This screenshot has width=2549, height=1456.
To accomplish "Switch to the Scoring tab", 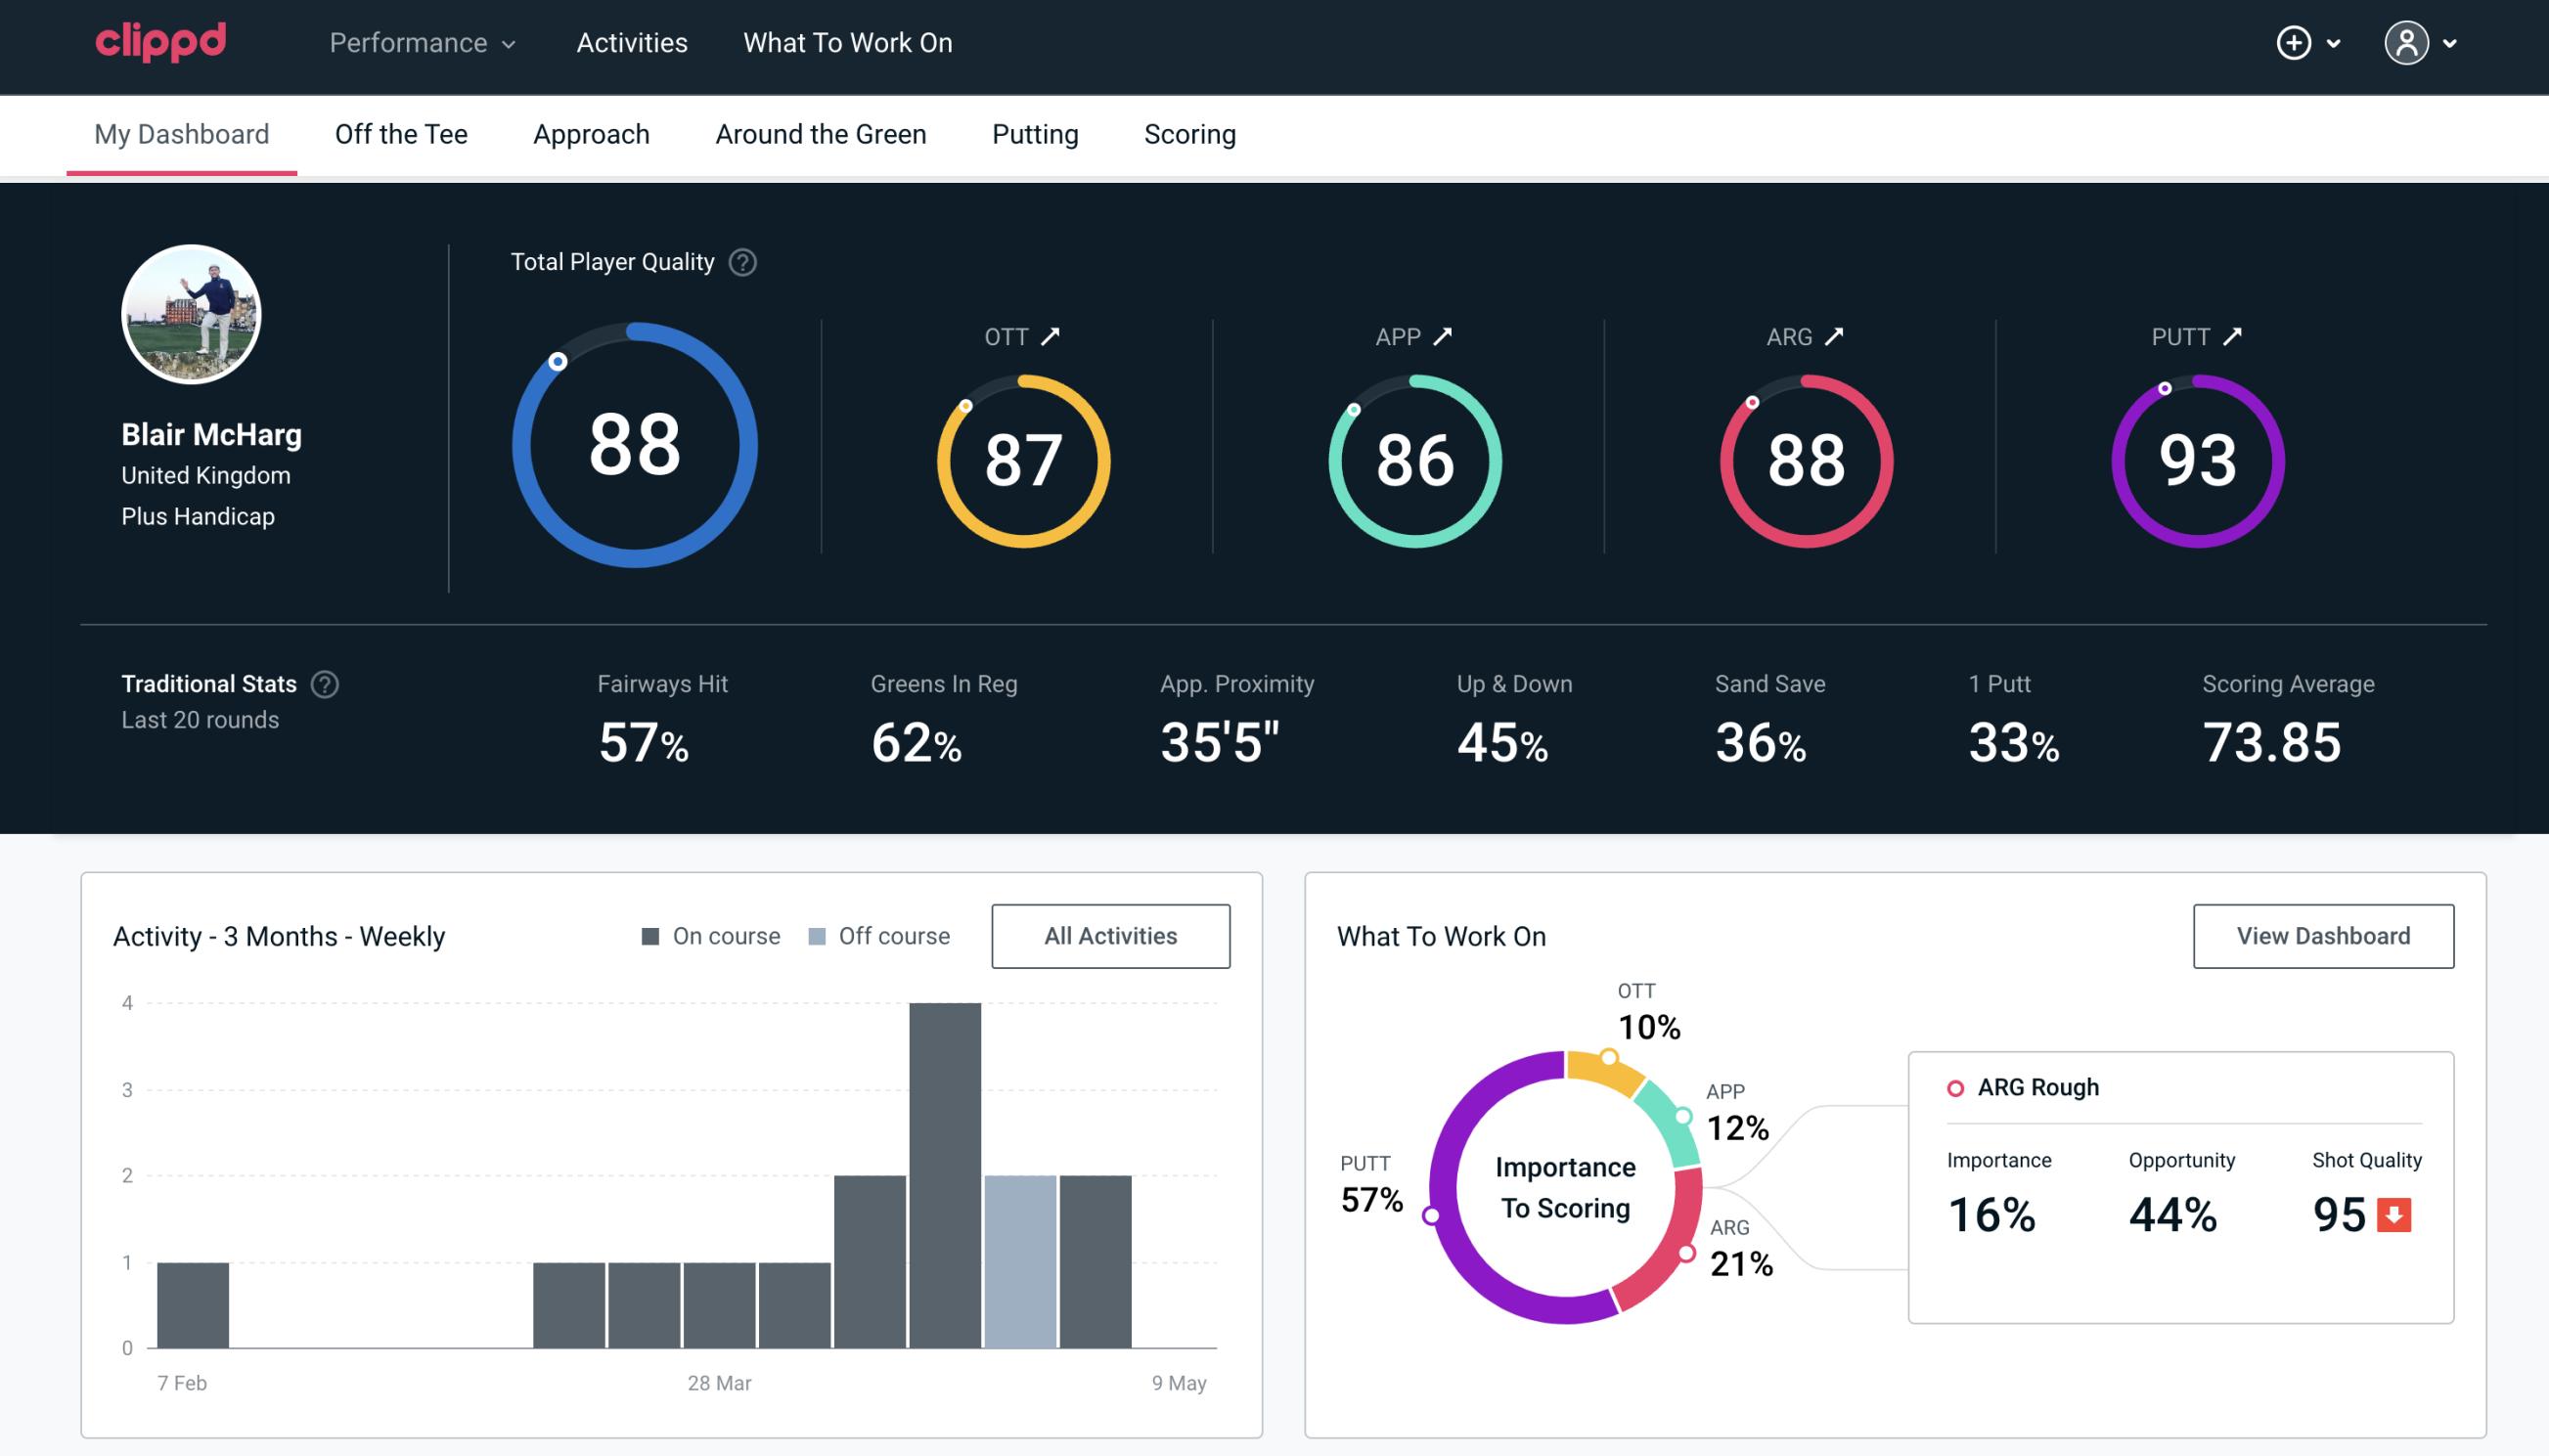I will (x=1190, y=133).
